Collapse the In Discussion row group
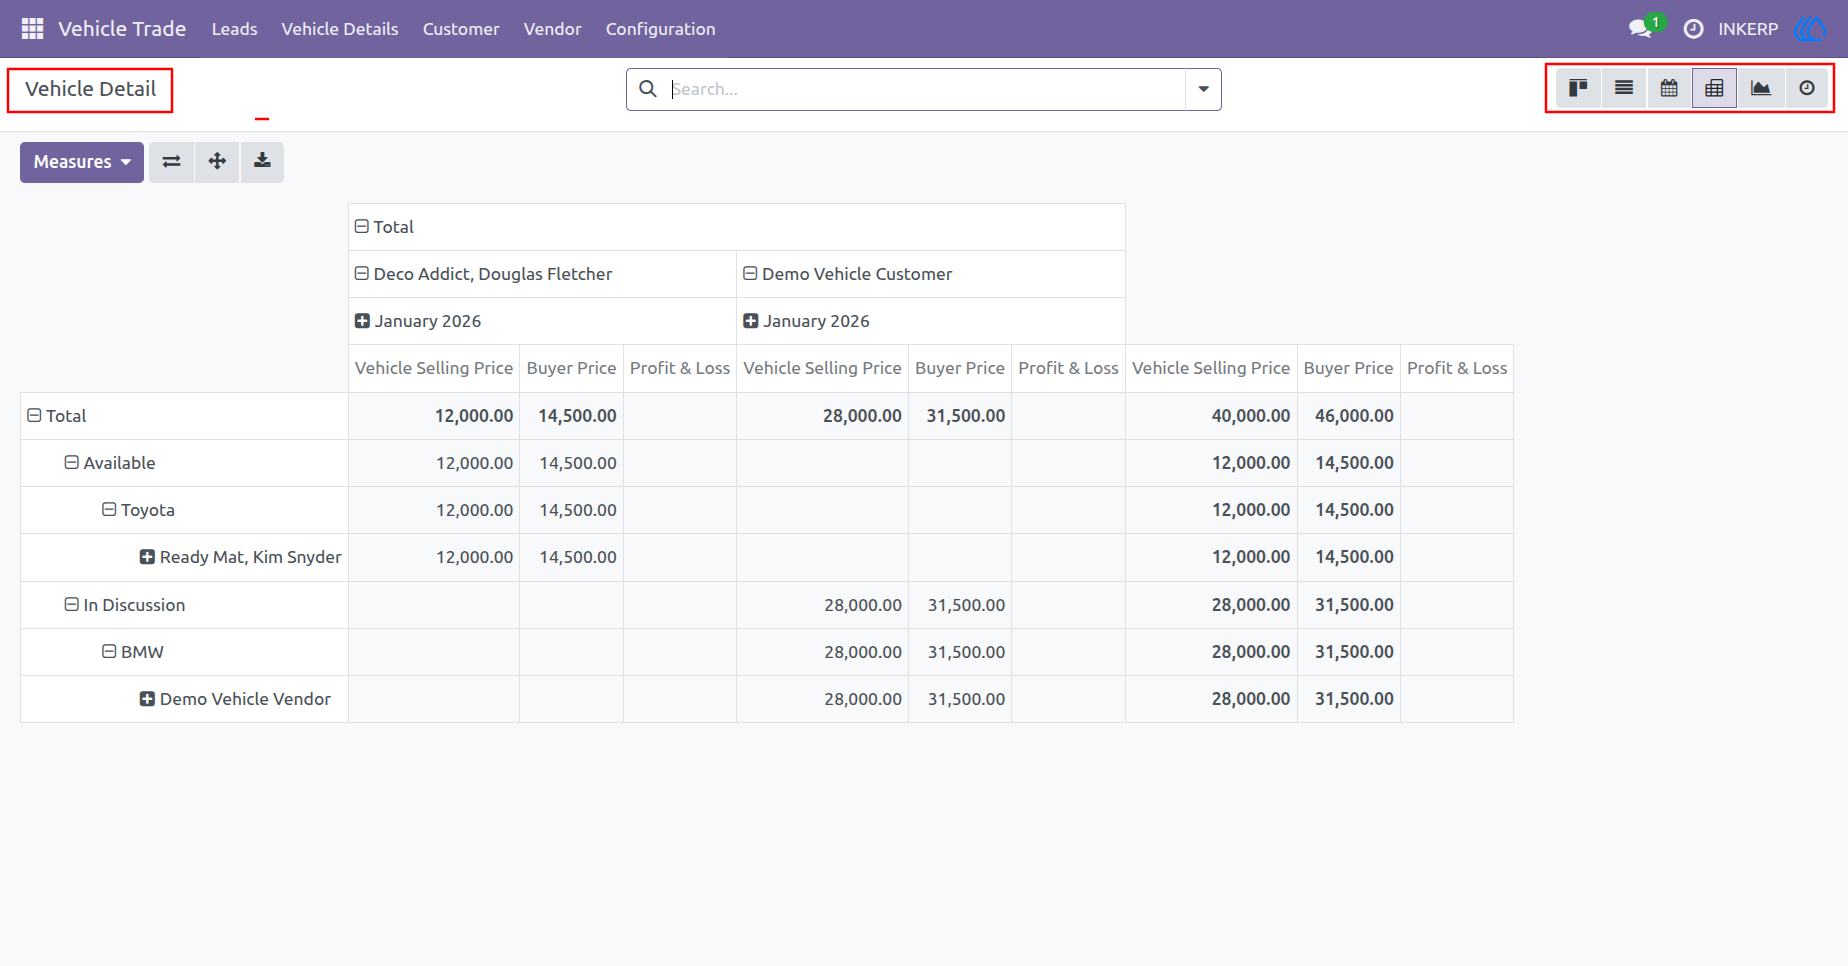1848x966 pixels. pos(125,605)
